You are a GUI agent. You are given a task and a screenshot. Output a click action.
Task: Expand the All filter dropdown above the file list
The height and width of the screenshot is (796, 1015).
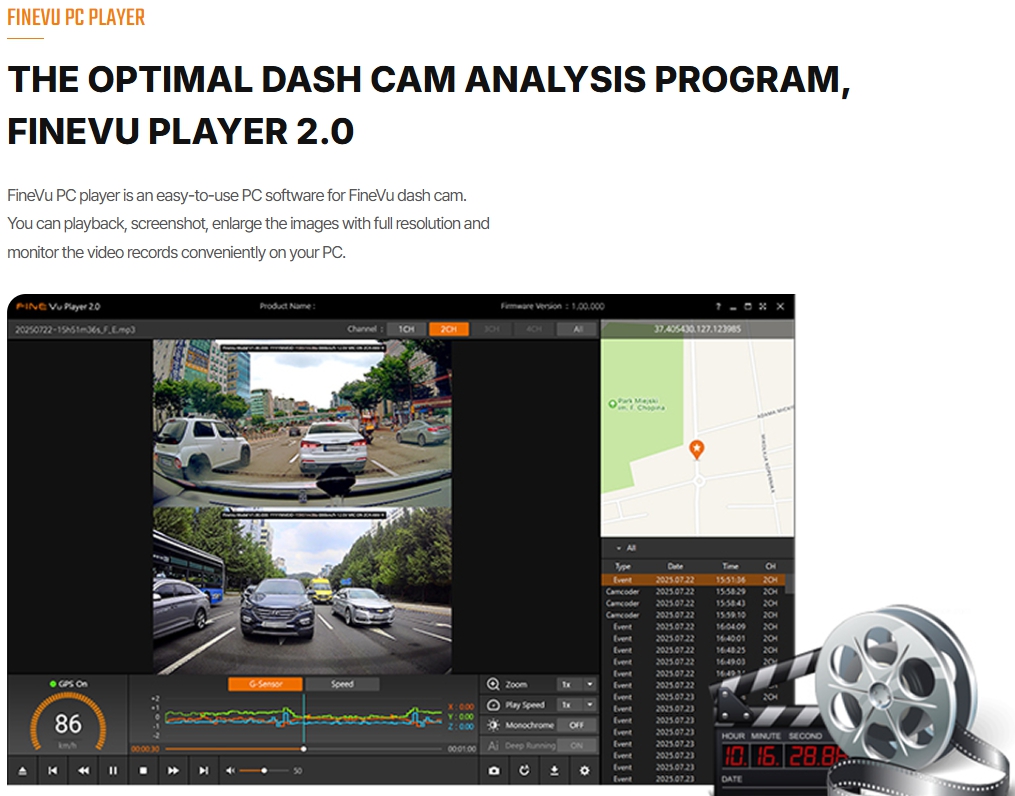pos(626,548)
